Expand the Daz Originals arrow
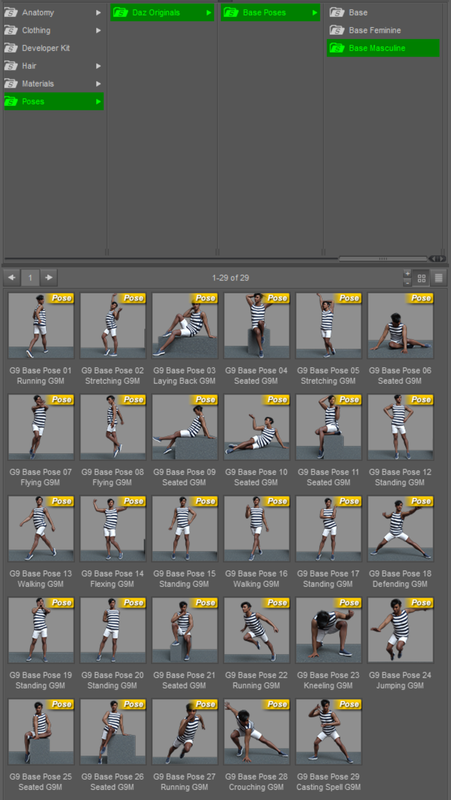Screen dimensions: 451x800 209,12
